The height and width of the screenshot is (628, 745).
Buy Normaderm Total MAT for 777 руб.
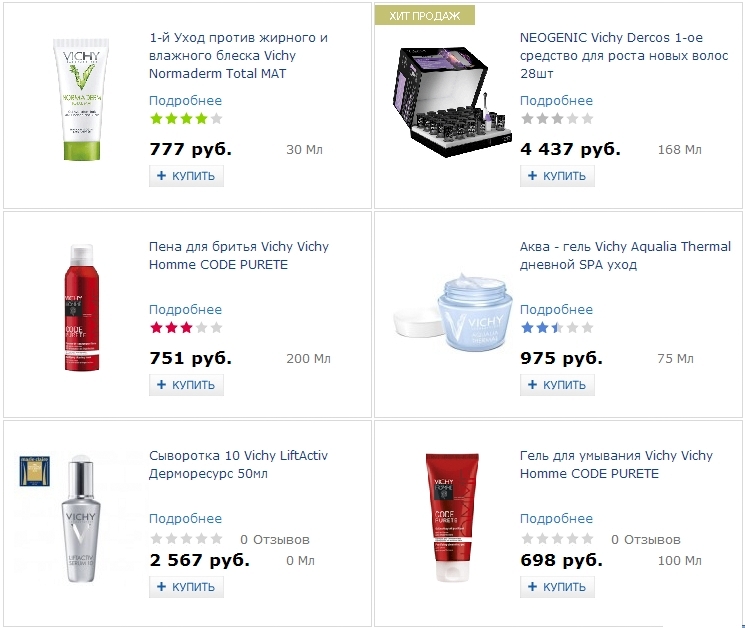(x=186, y=176)
